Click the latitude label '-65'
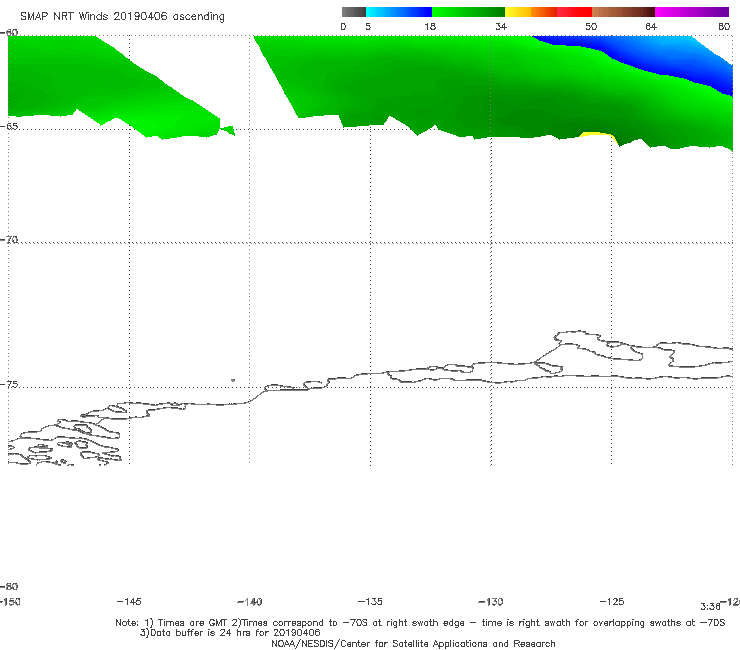Image resolution: width=740 pixels, height=650 pixels. (9, 127)
